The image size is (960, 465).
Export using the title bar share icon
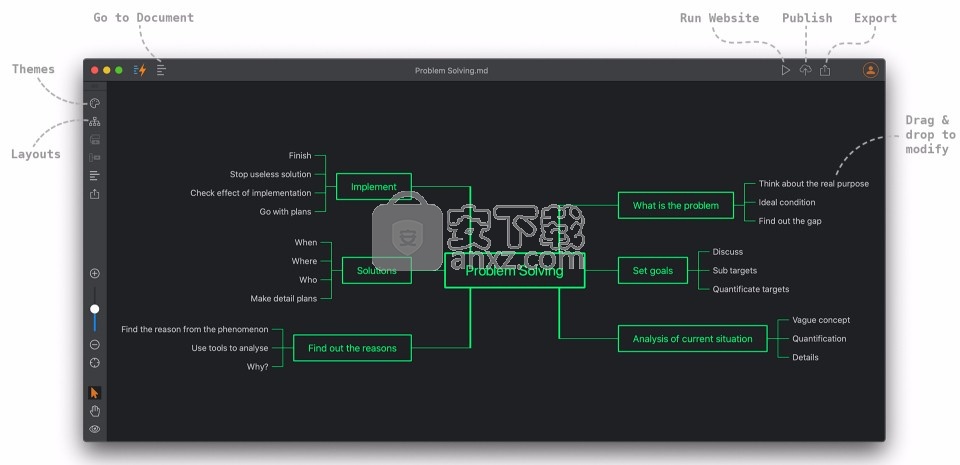coord(825,70)
